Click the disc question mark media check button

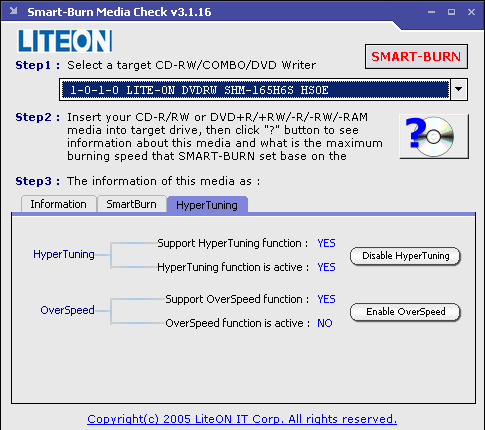[434, 136]
